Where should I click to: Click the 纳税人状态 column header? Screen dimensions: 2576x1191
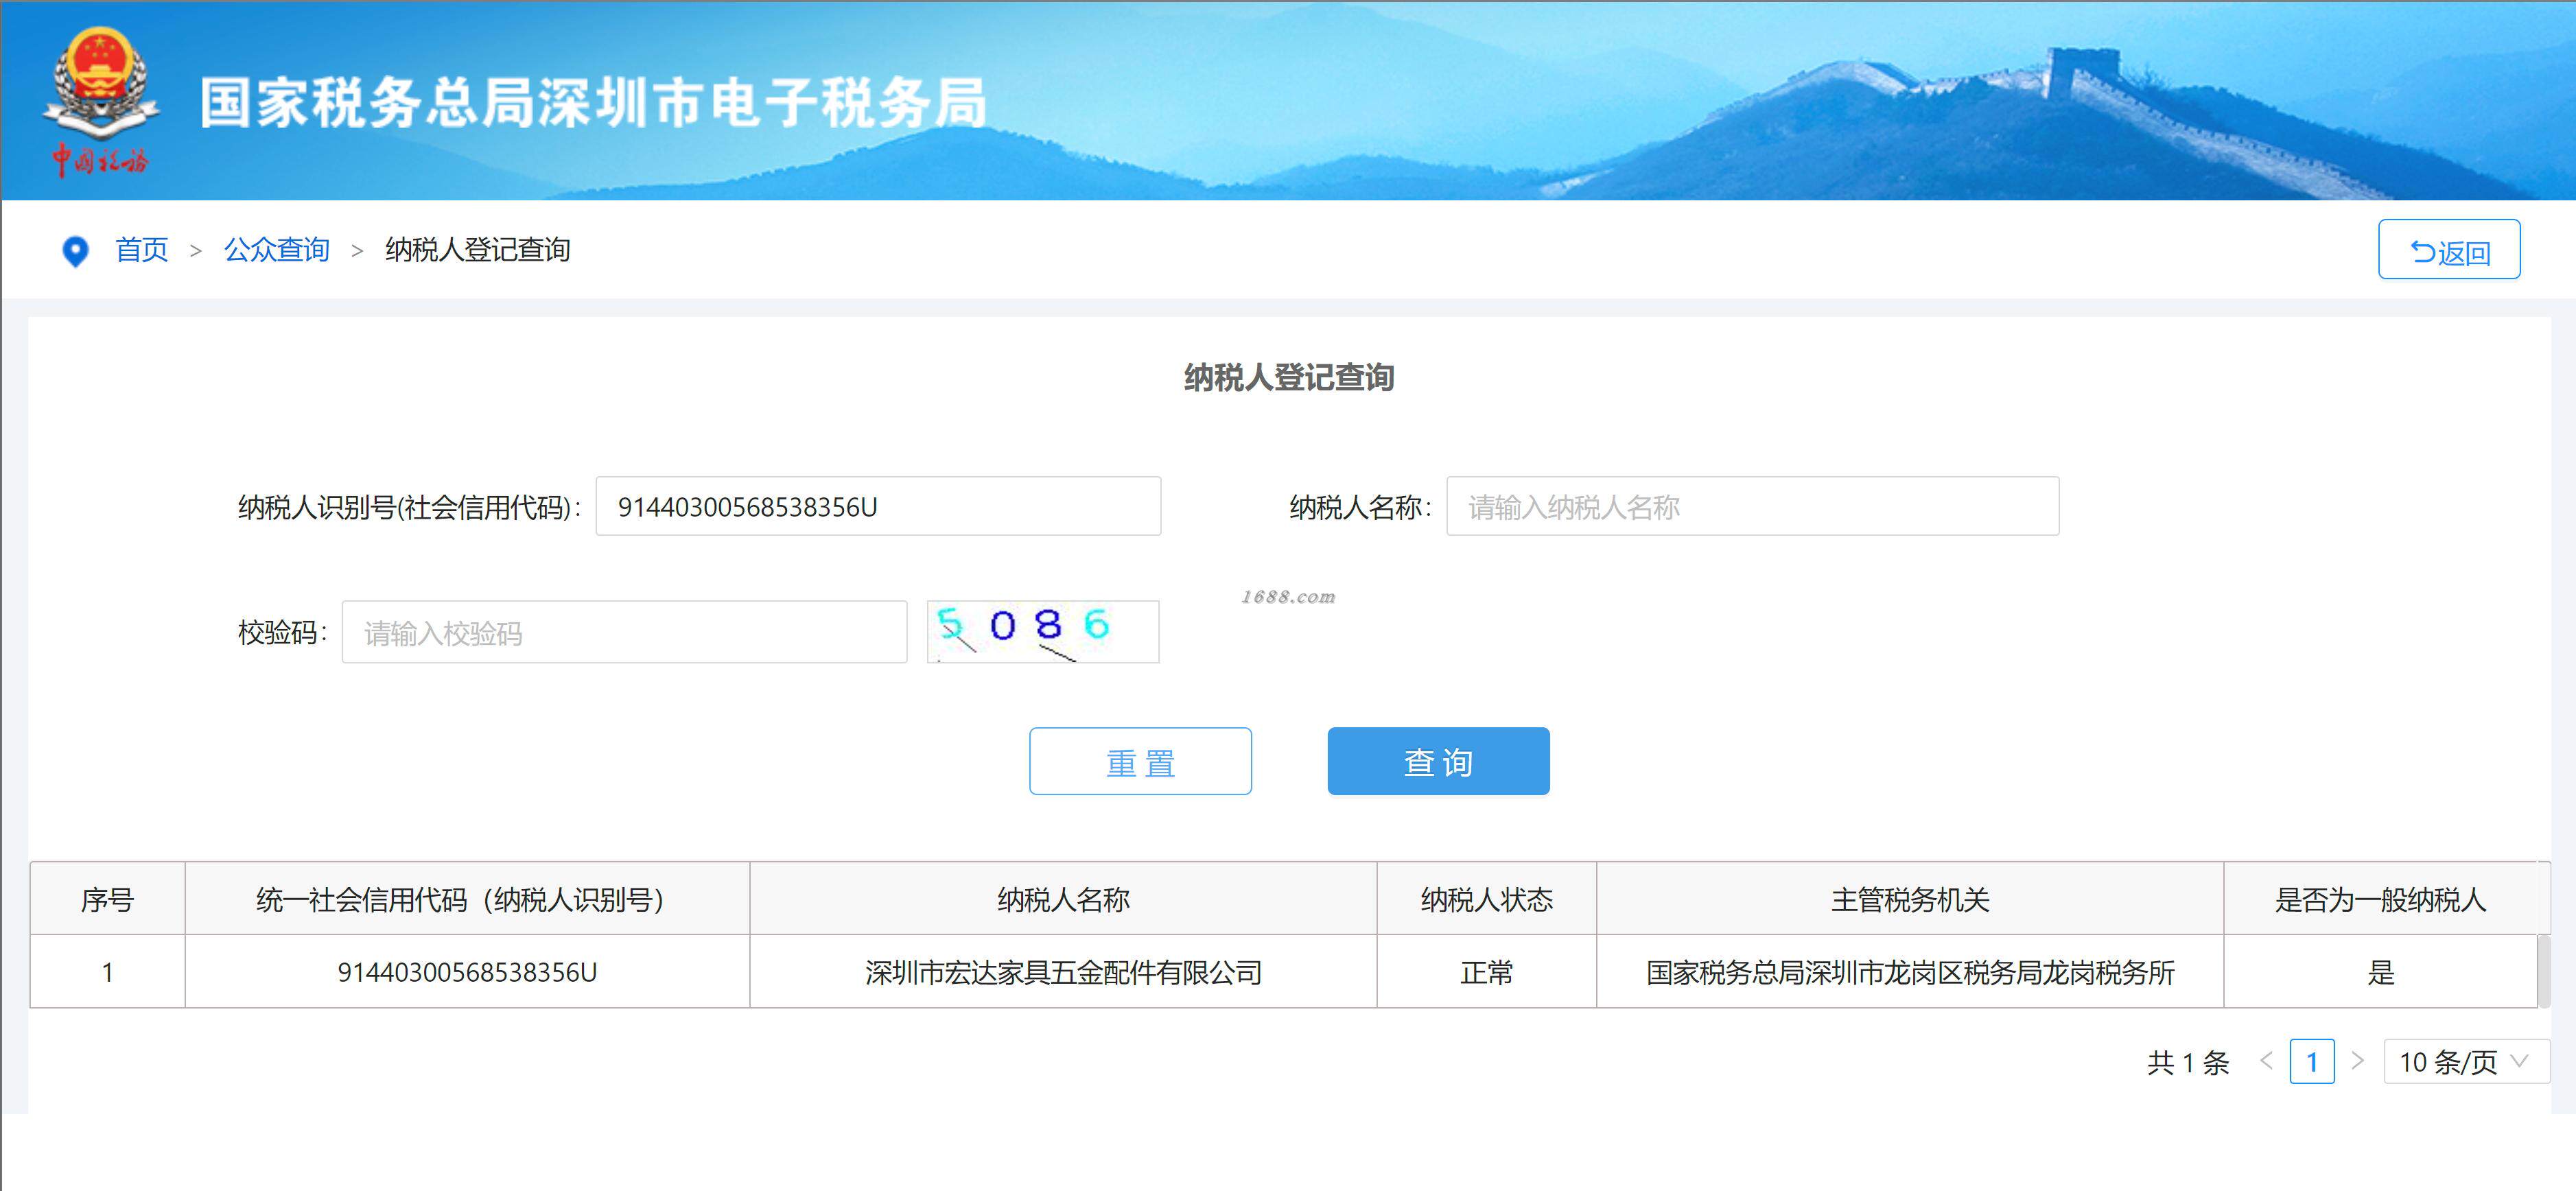click(x=1486, y=899)
